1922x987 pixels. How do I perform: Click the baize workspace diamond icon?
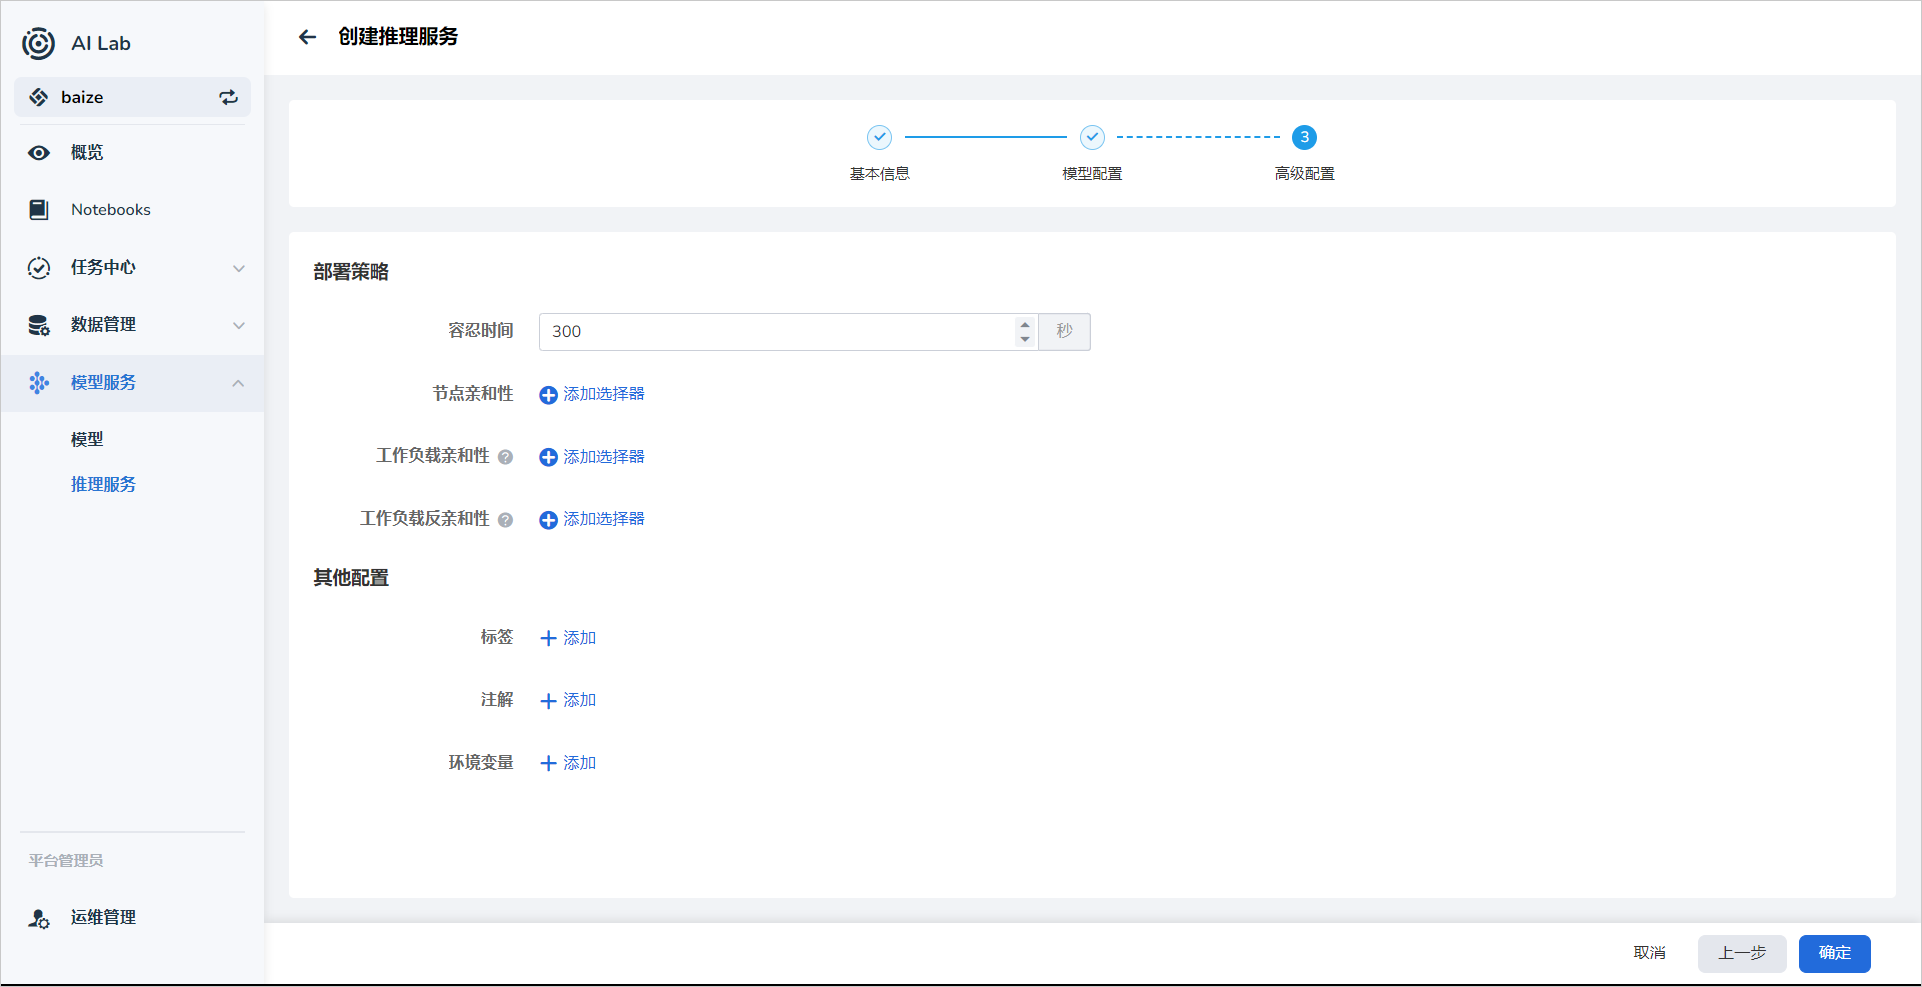38,97
